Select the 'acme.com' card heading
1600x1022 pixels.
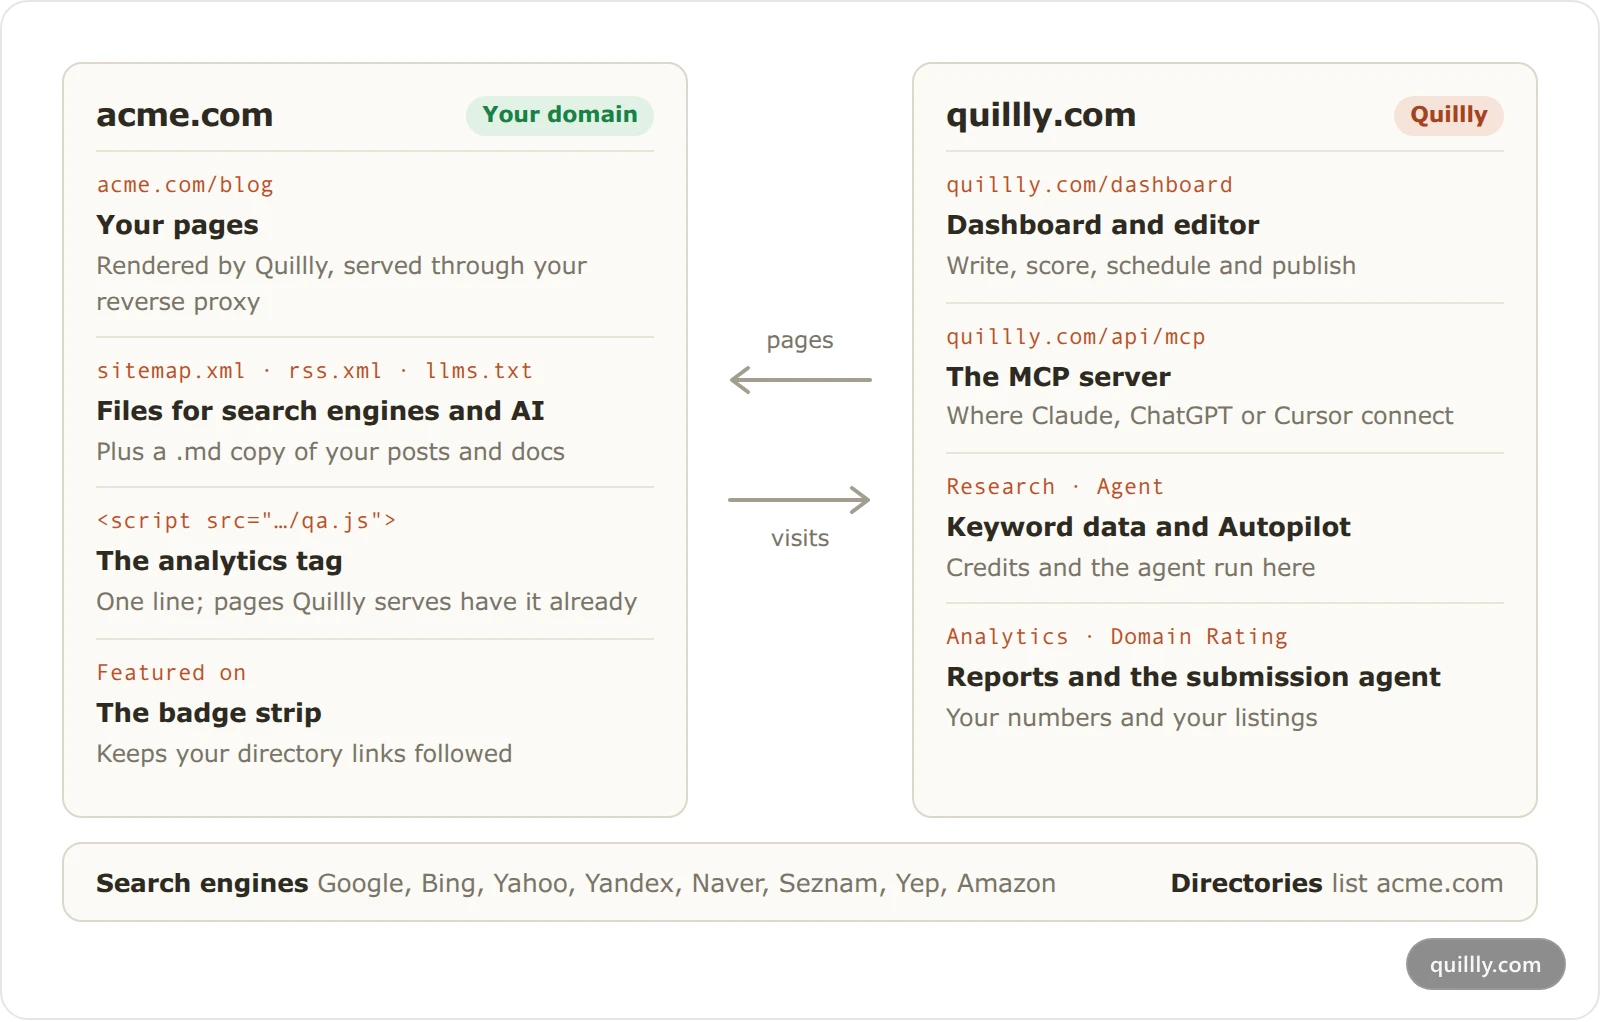185,115
